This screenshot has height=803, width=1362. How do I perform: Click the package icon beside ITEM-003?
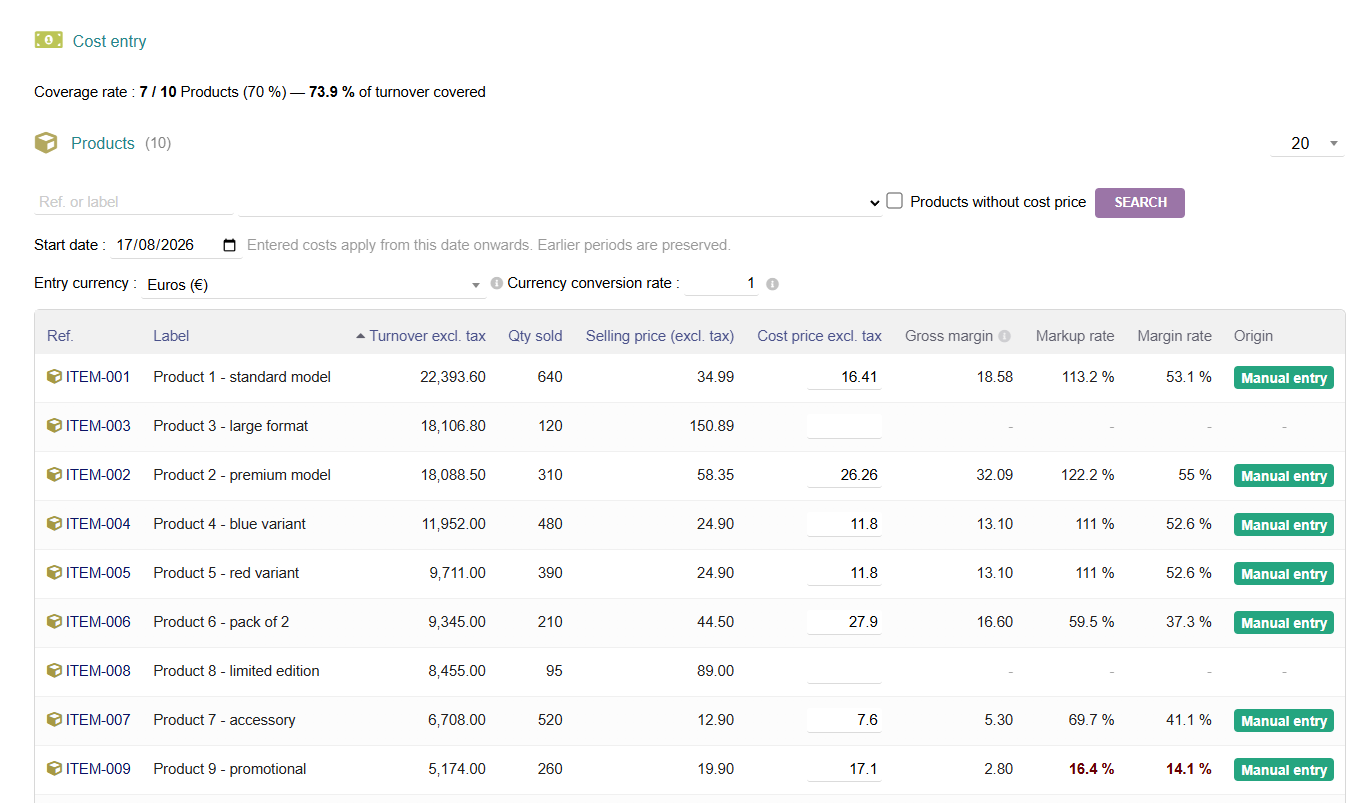54,426
